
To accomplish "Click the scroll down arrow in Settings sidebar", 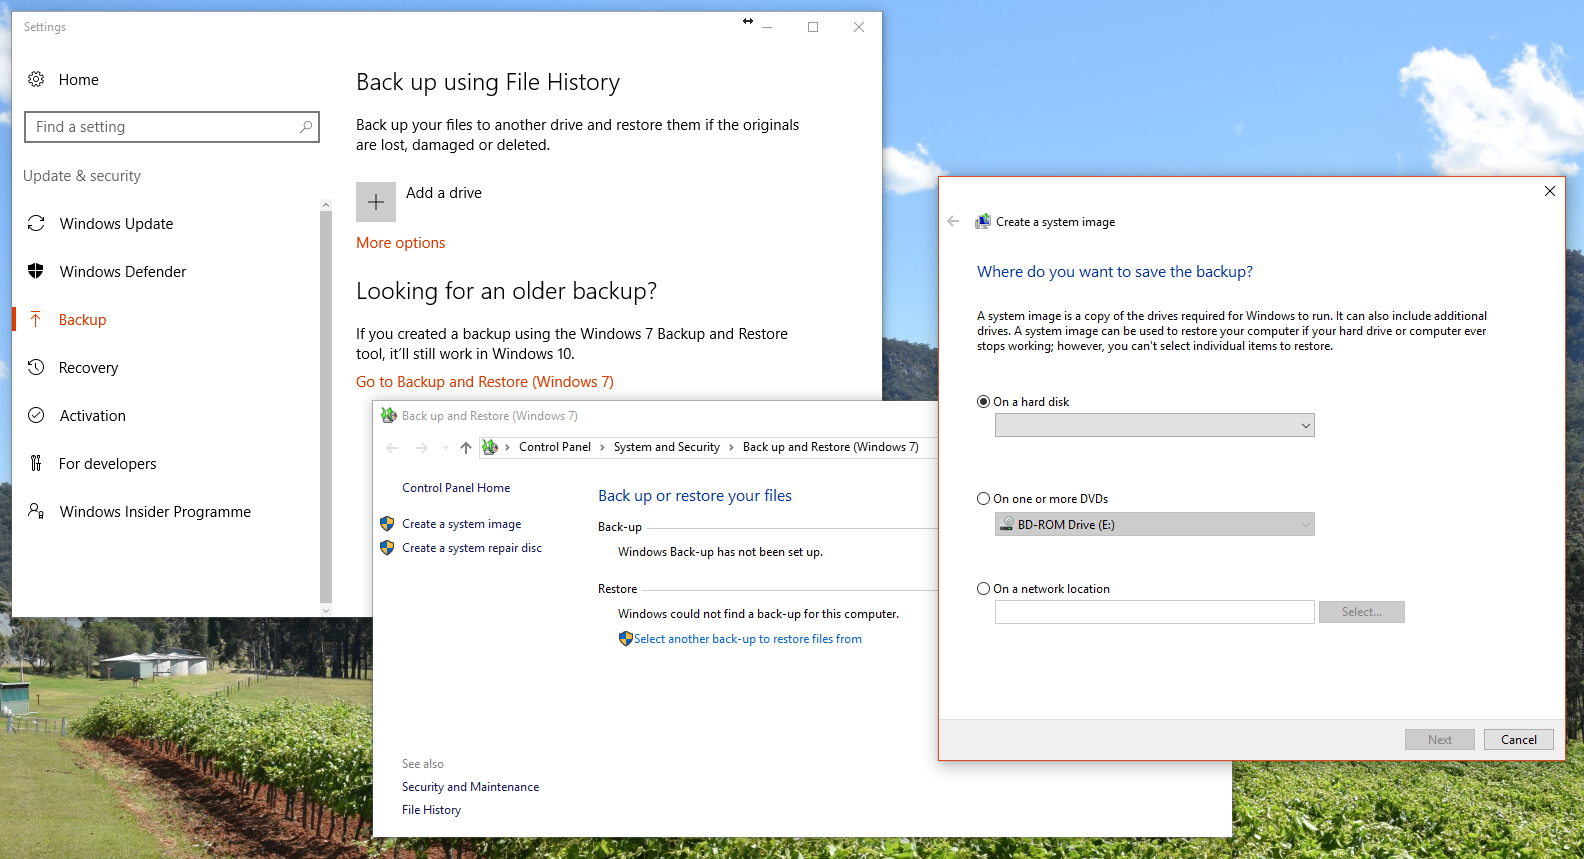I will coord(325,610).
